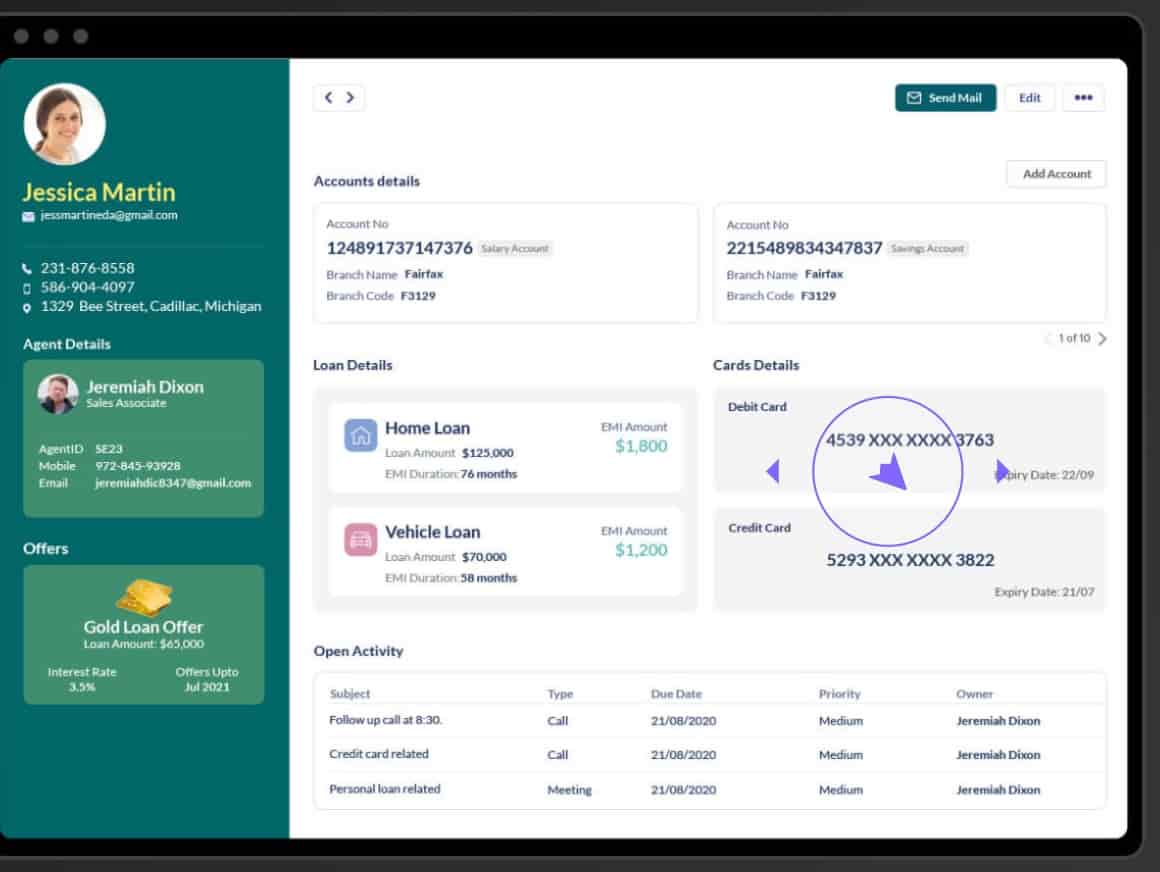
Task: Click the Add Account button
Action: coord(1056,174)
